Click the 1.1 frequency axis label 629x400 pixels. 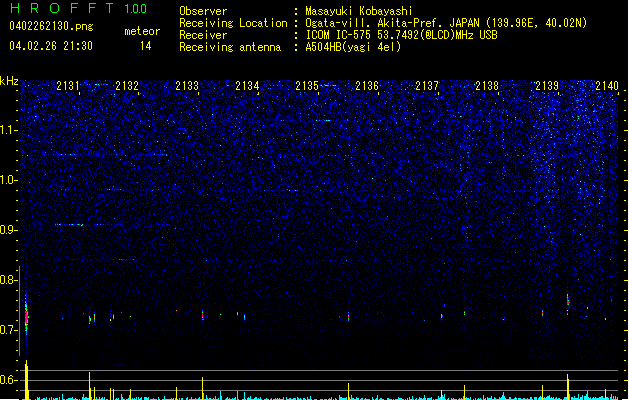tap(9, 130)
